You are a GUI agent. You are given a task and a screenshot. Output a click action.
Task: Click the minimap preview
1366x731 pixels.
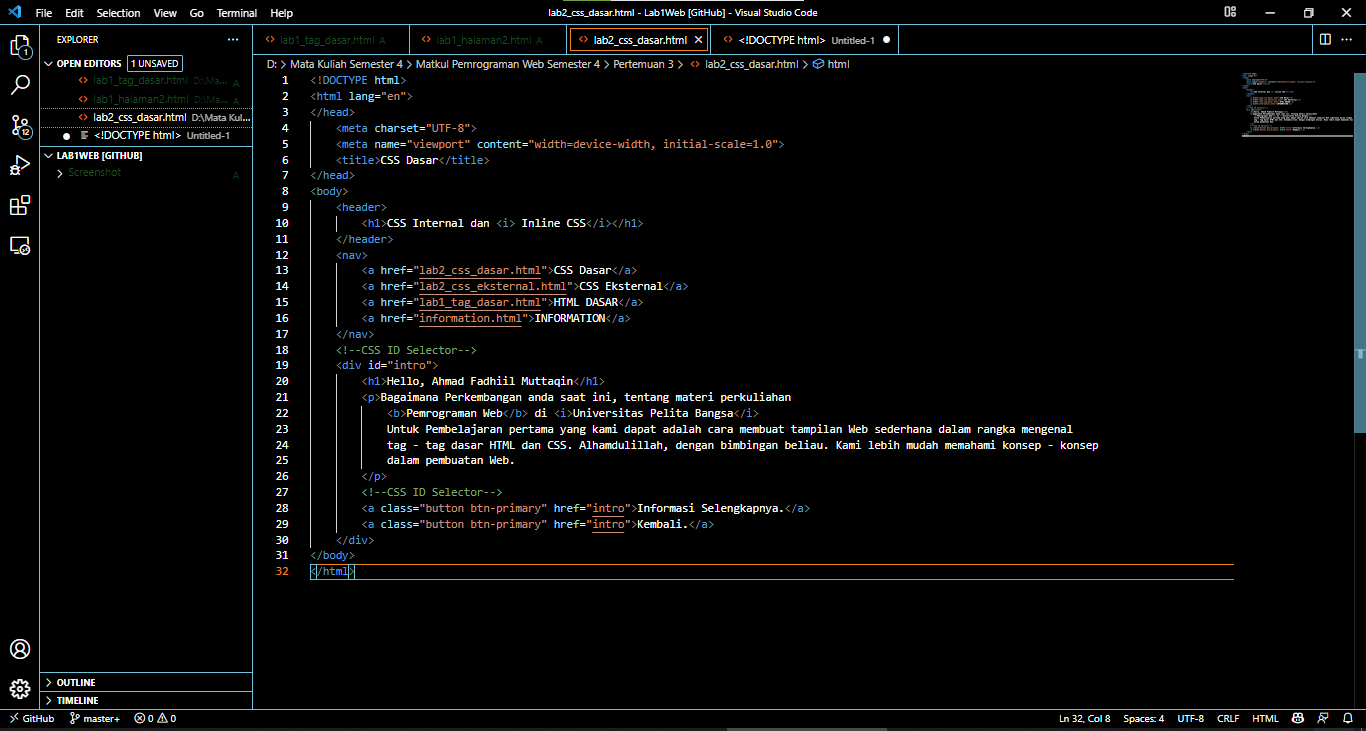coord(1295,100)
